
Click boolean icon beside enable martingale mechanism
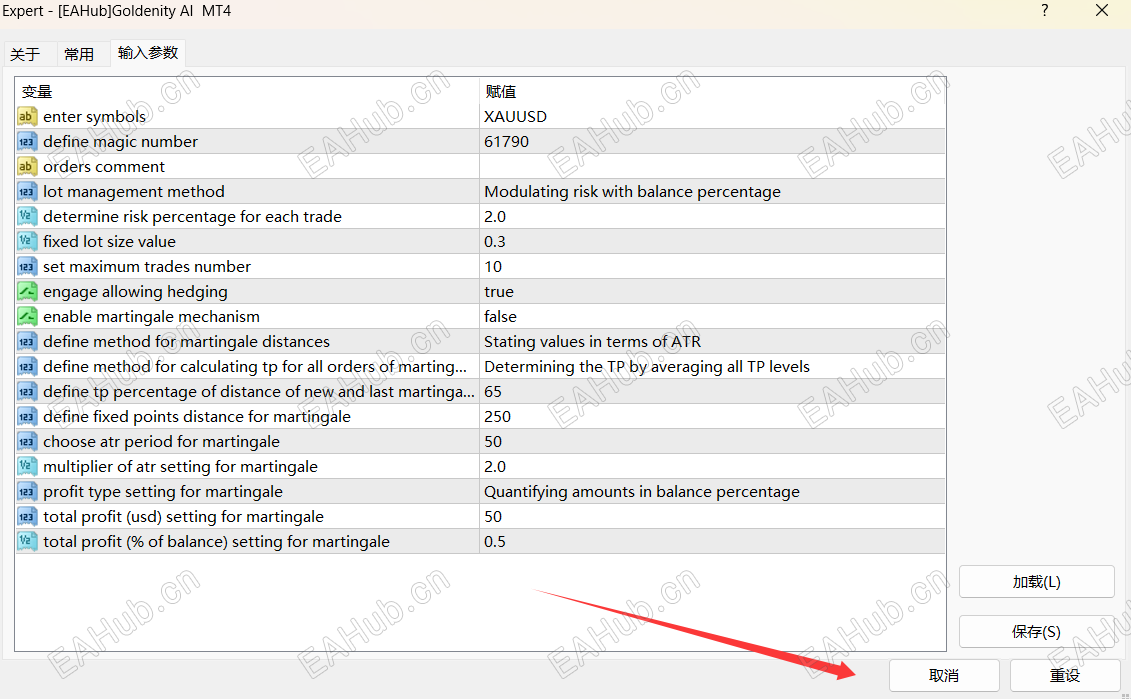pos(27,317)
